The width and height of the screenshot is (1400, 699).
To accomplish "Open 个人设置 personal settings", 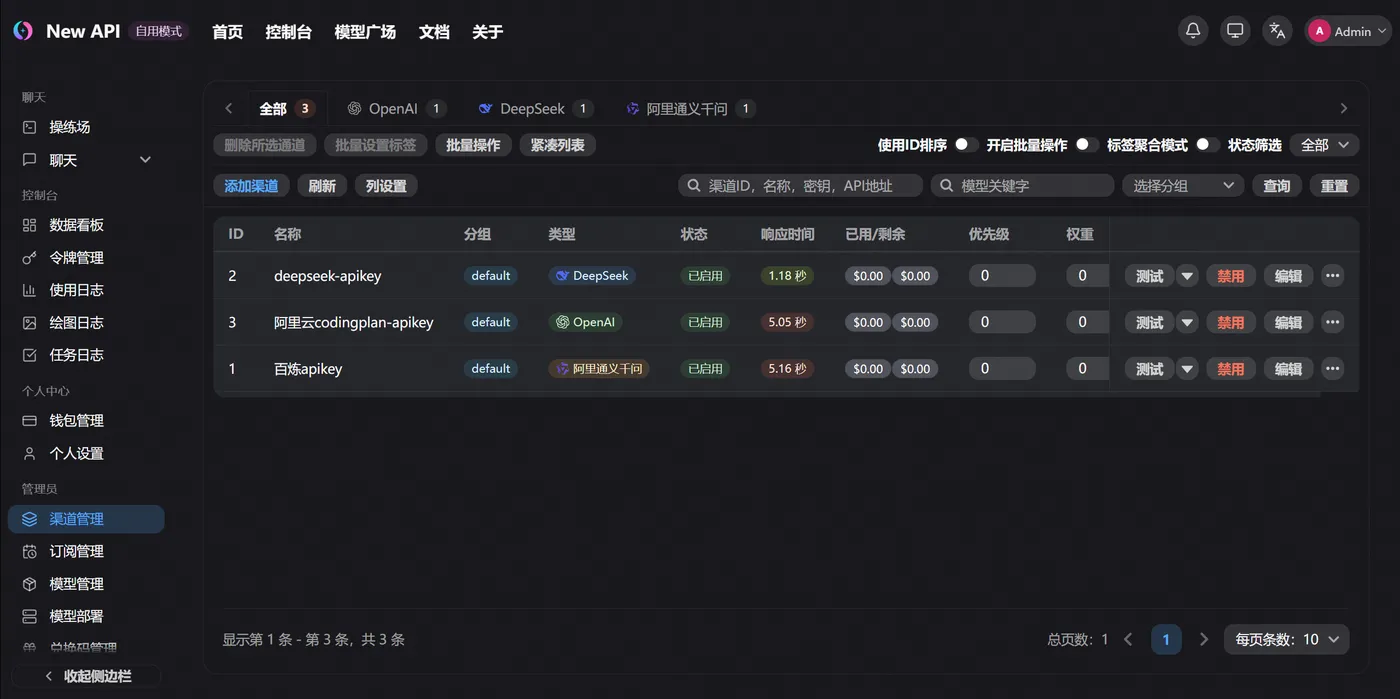I will click(x=86, y=453).
